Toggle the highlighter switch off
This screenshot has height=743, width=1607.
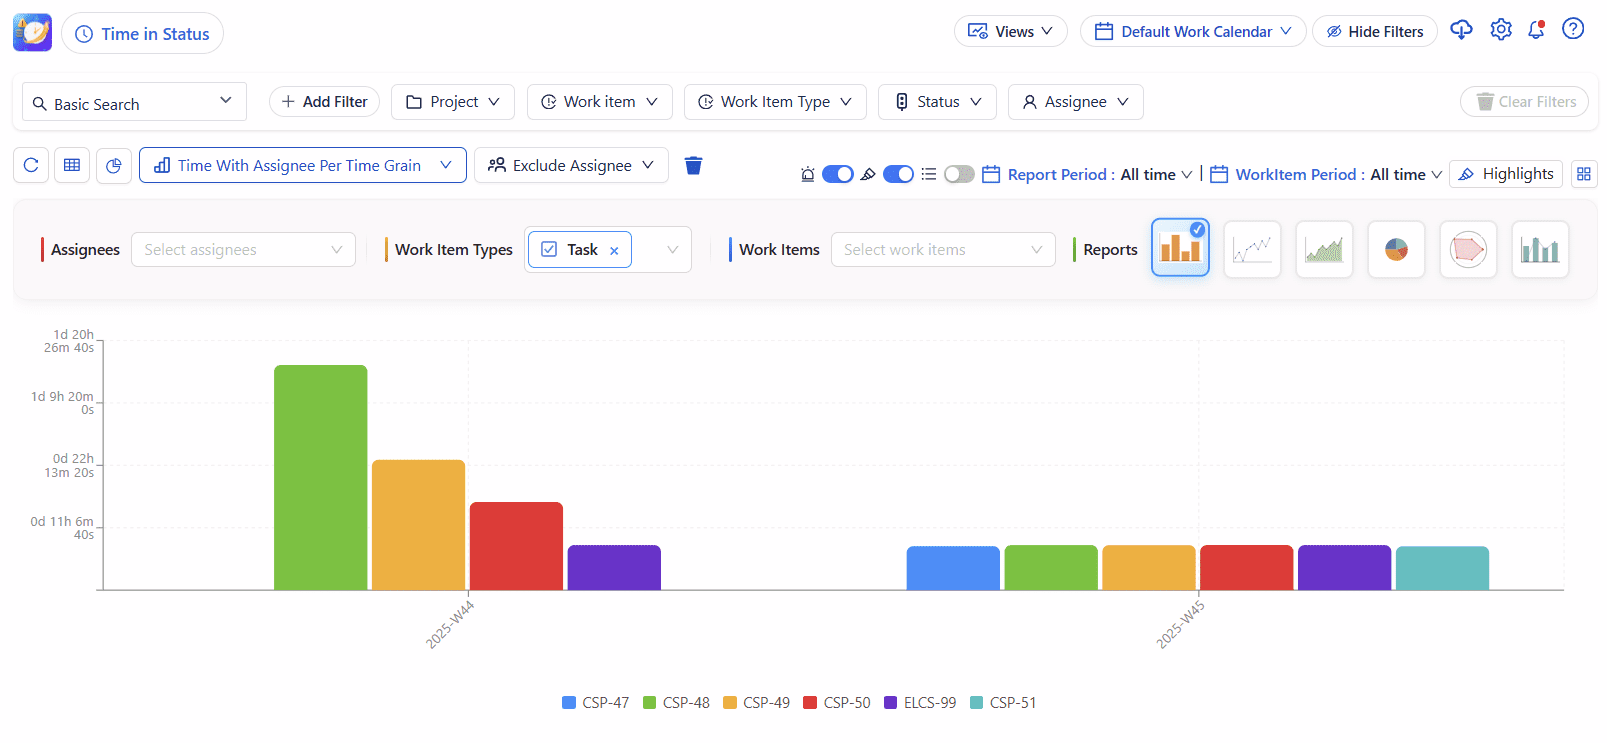click(x=898, y=174)
